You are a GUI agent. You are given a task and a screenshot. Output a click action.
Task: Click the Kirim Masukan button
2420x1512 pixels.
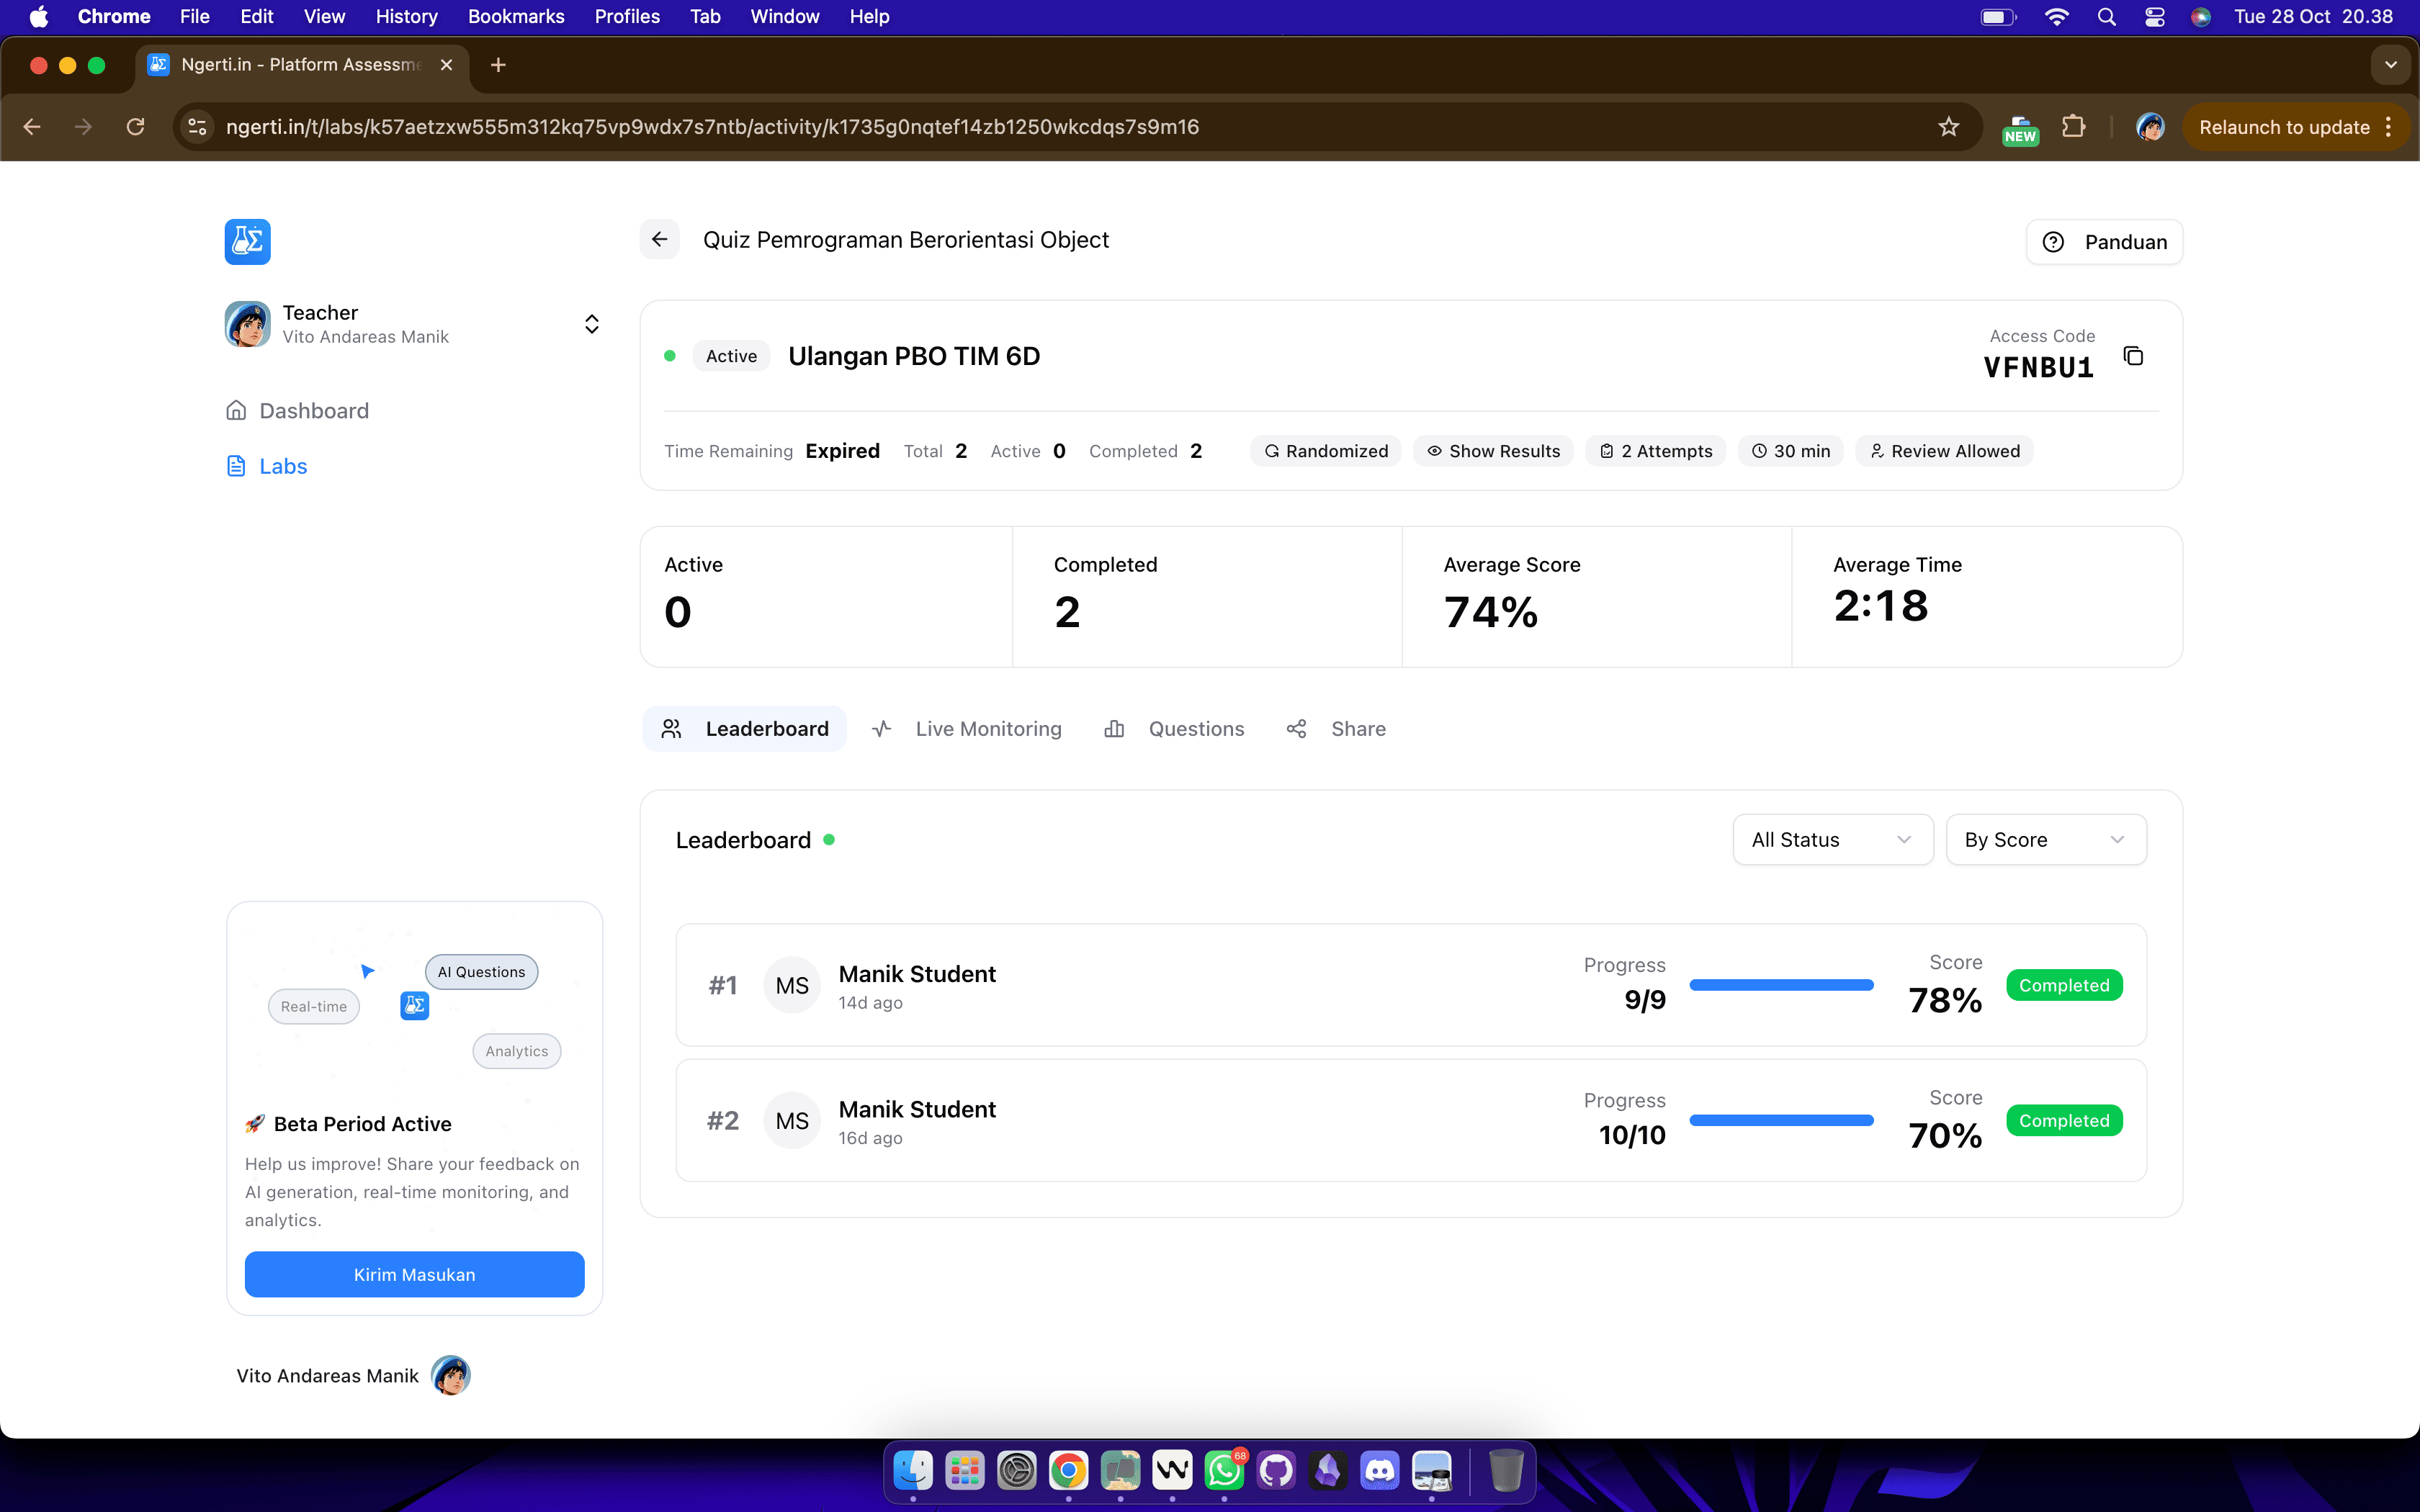[414, 1274]
